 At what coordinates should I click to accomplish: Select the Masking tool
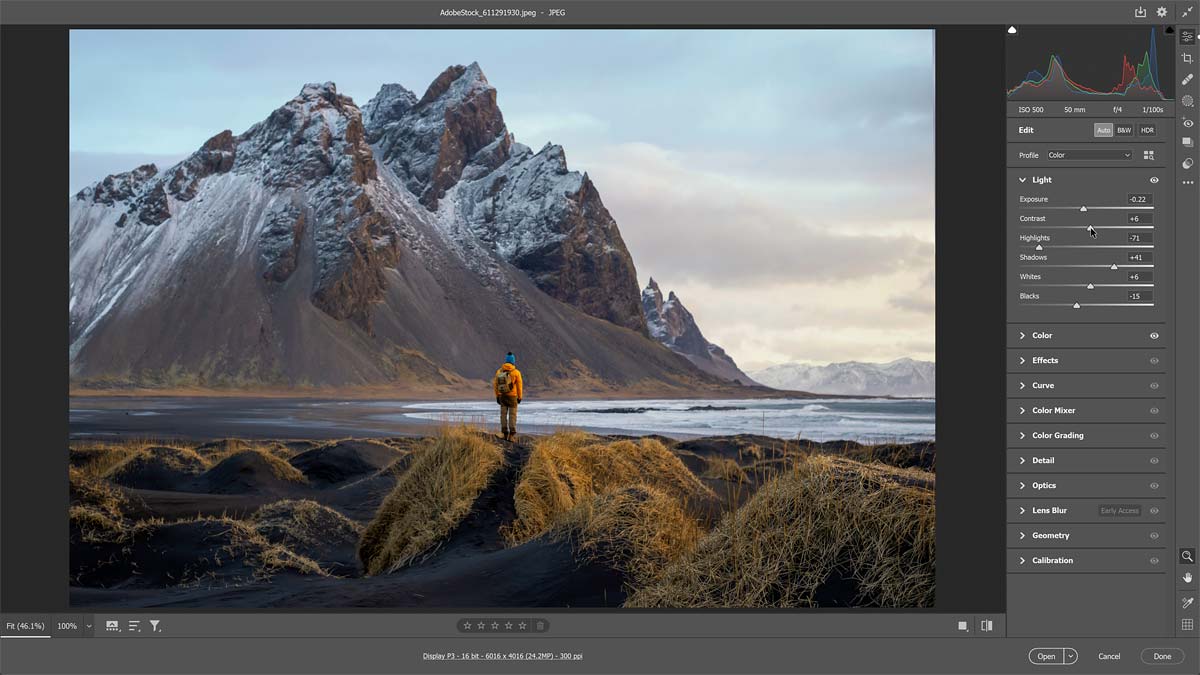click(1188, 100)
